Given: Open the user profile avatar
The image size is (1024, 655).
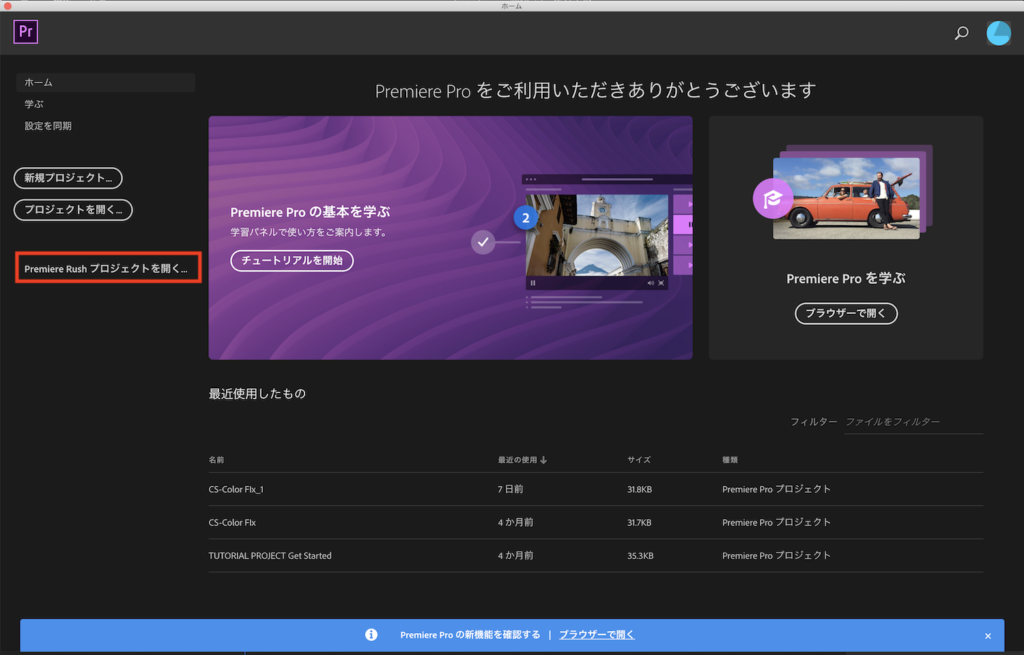Looking at the screenshot, I should [998, 33].
